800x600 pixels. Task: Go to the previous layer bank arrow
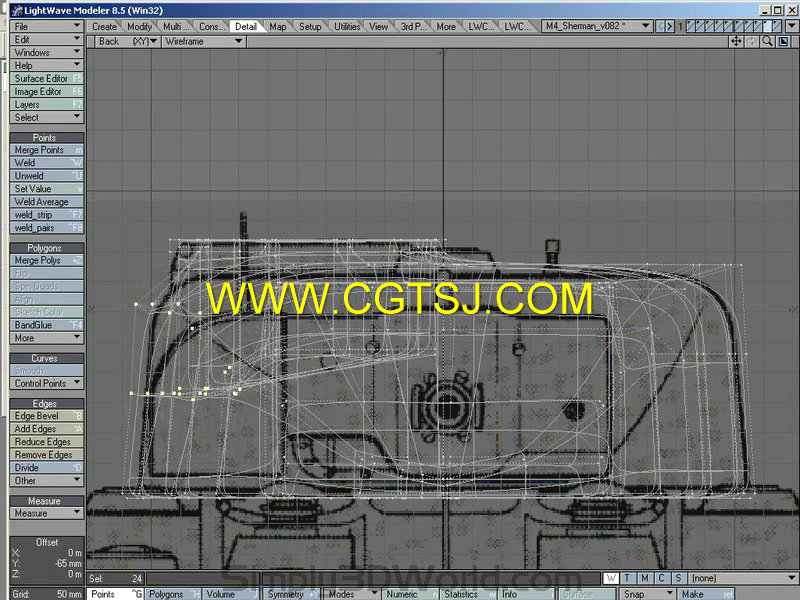(661, 26)
